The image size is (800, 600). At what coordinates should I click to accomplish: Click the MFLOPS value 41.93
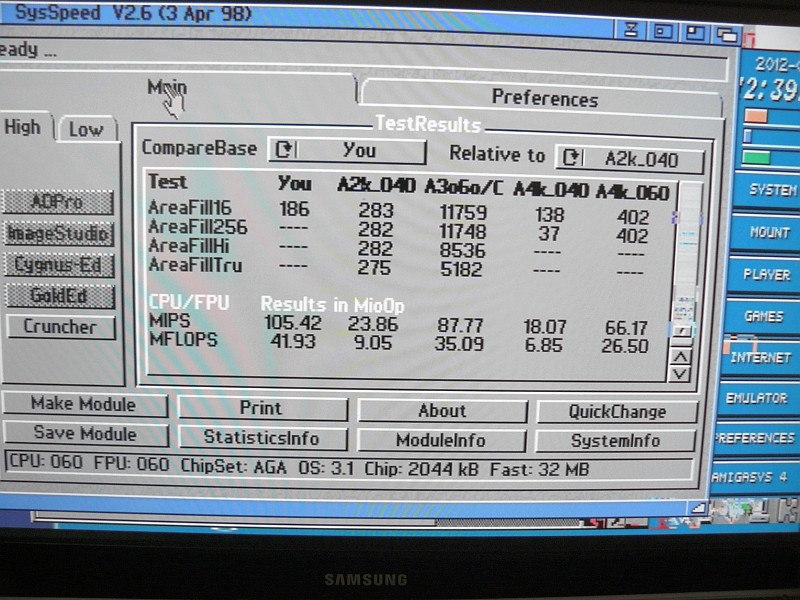pyautogui.click(x=293, y=341)
